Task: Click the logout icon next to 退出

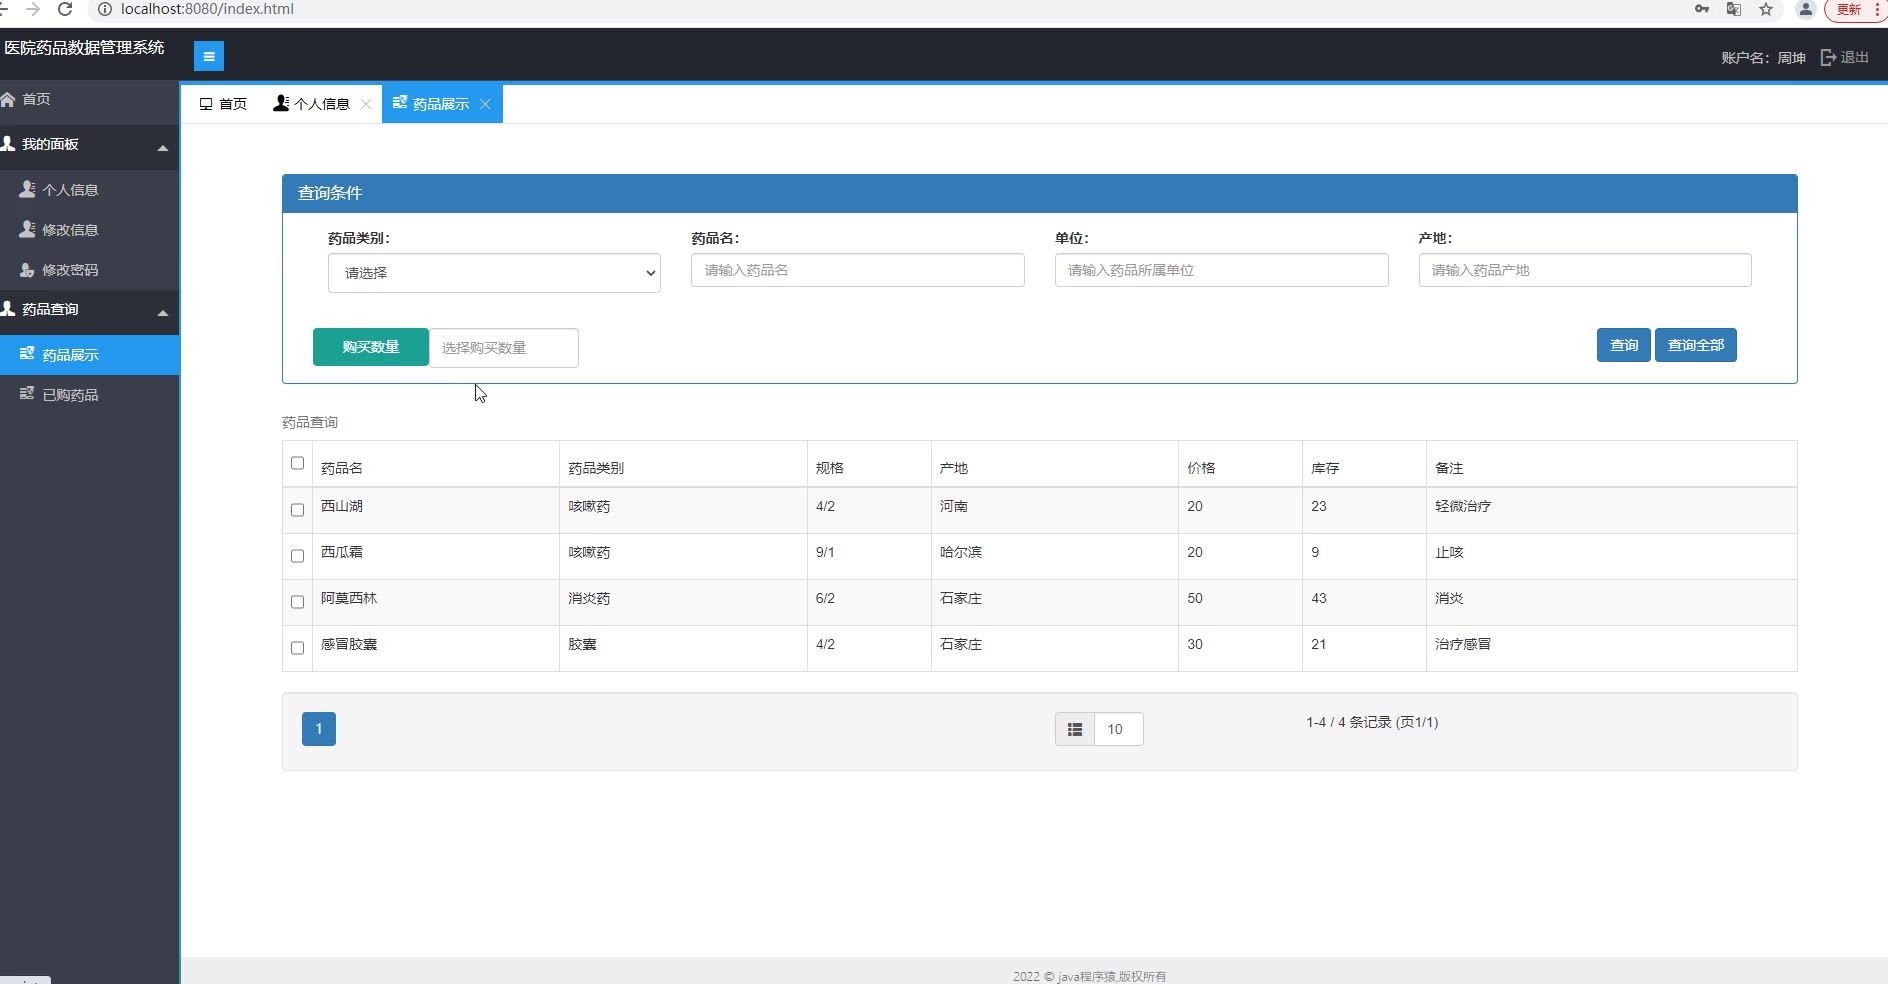Action: coord(1828,57)
